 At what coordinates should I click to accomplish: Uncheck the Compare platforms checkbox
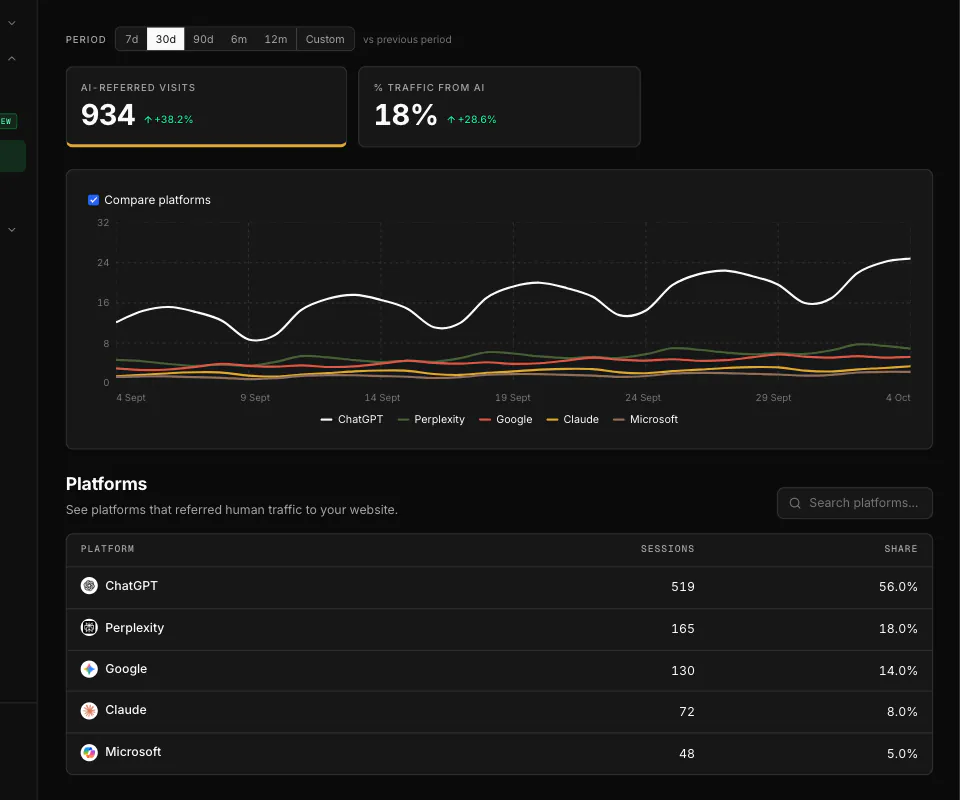(x=94, y=200)
